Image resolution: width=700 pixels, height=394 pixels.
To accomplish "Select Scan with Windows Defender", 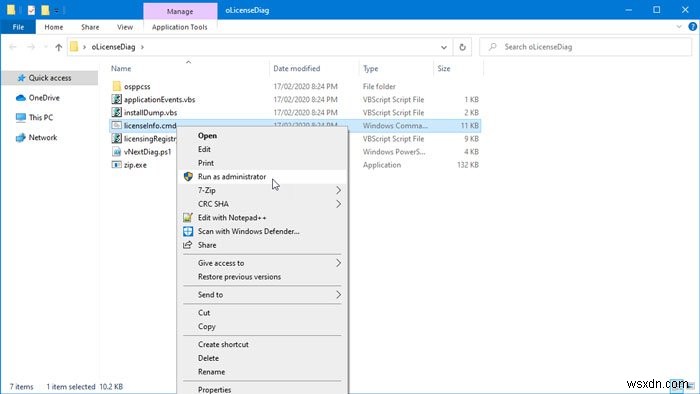I will [249, 231].
